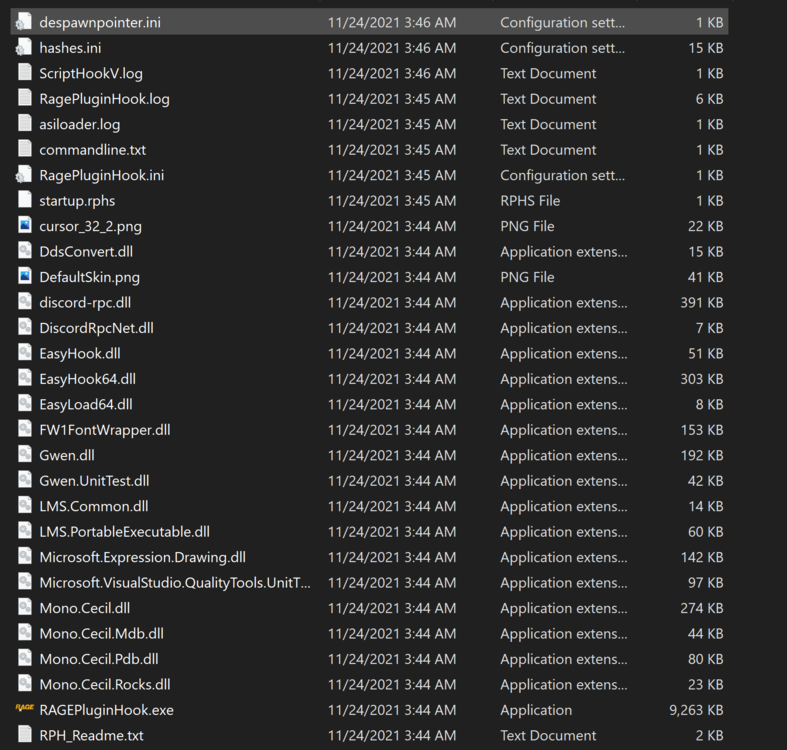Select file name DiscordRpcNet.dll
Image resolution: width=787 pixels, height=750 pixels.
coord(96,328)
